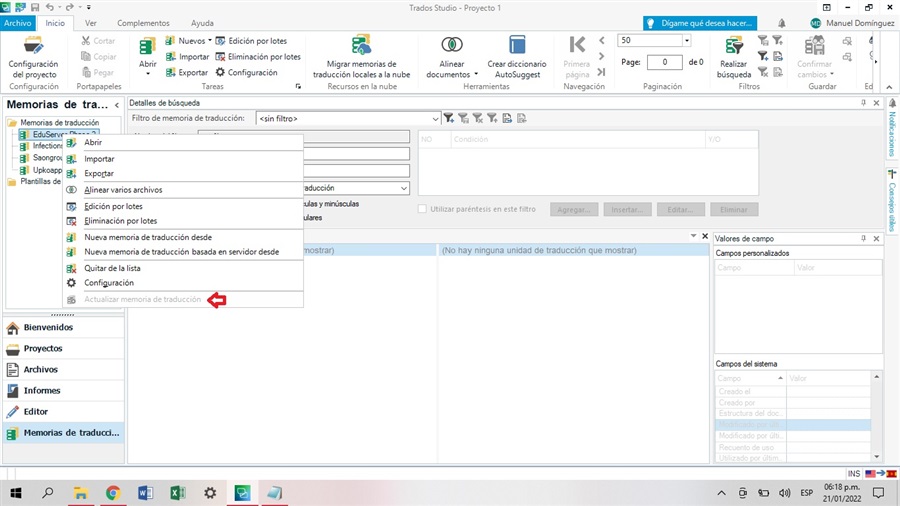
Task: Click Exportar in the ribbon
Action: coord(187,72)
